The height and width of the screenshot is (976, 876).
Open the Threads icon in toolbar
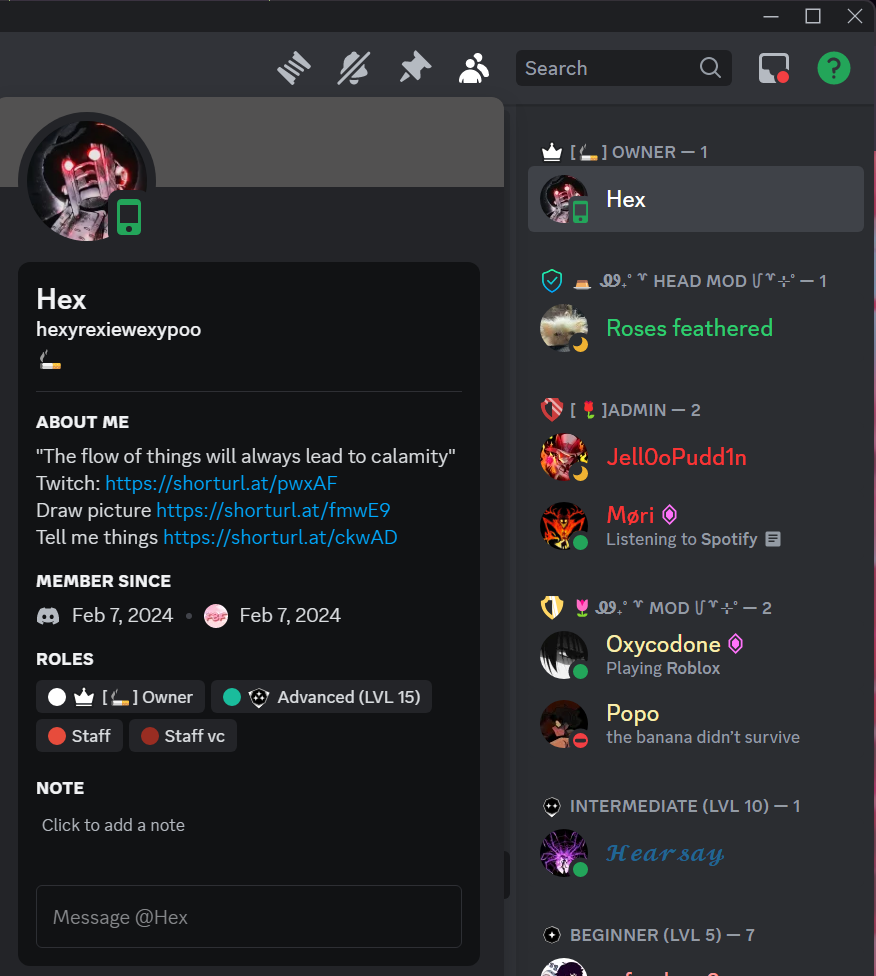(294, 68)
